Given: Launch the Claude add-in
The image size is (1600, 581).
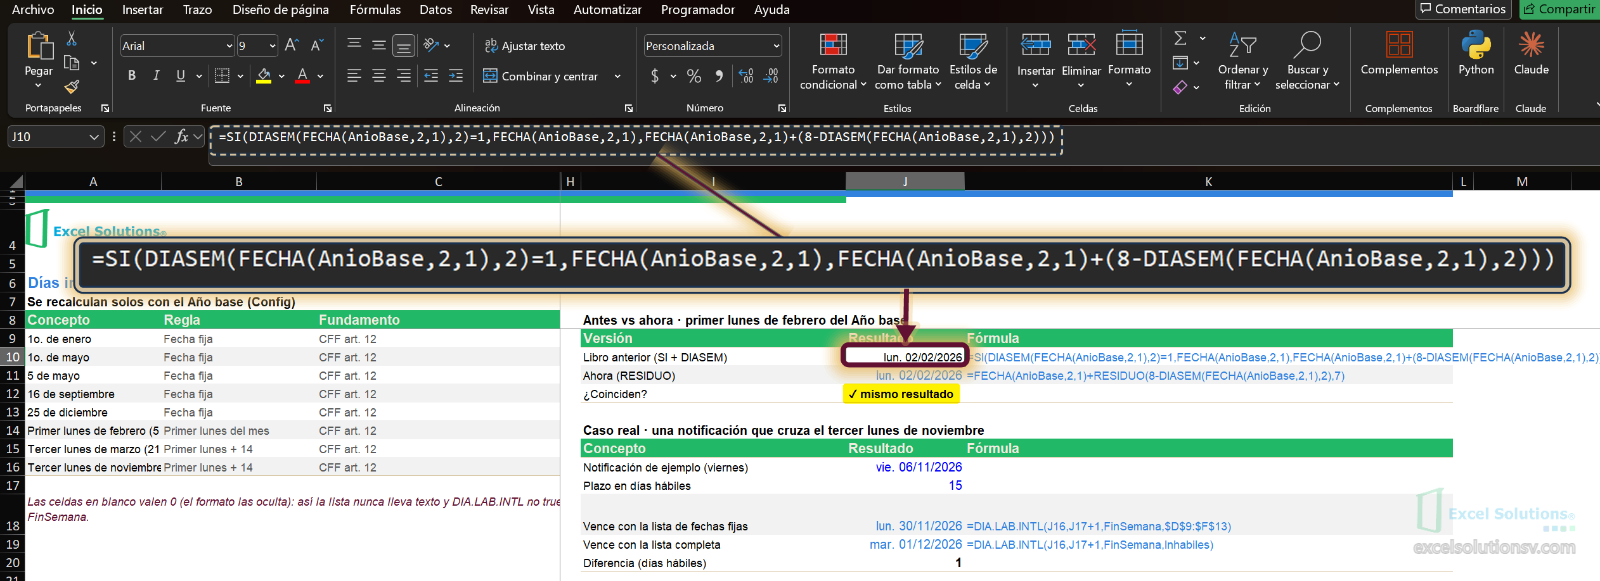Looking at the screenshot, I should (x=1531, y=53).
